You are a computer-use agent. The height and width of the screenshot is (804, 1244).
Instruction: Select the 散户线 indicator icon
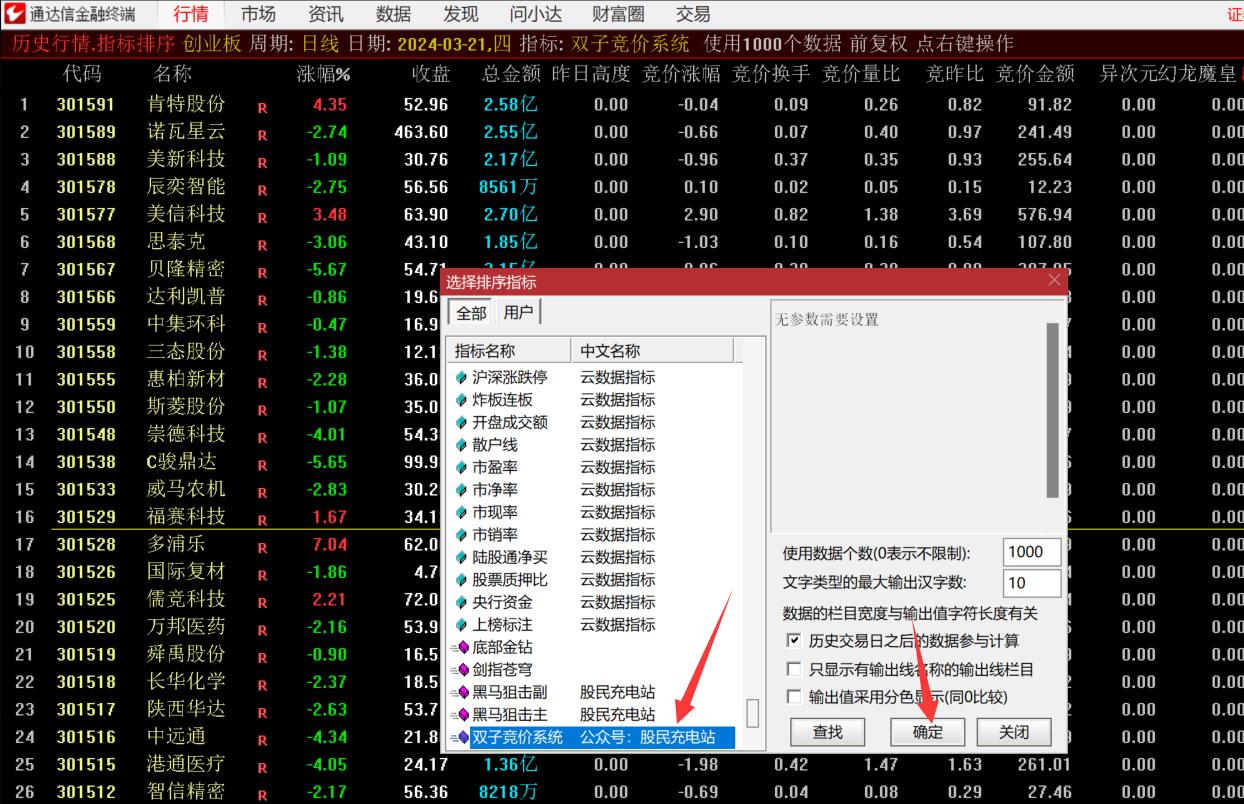tap(460, 444)
